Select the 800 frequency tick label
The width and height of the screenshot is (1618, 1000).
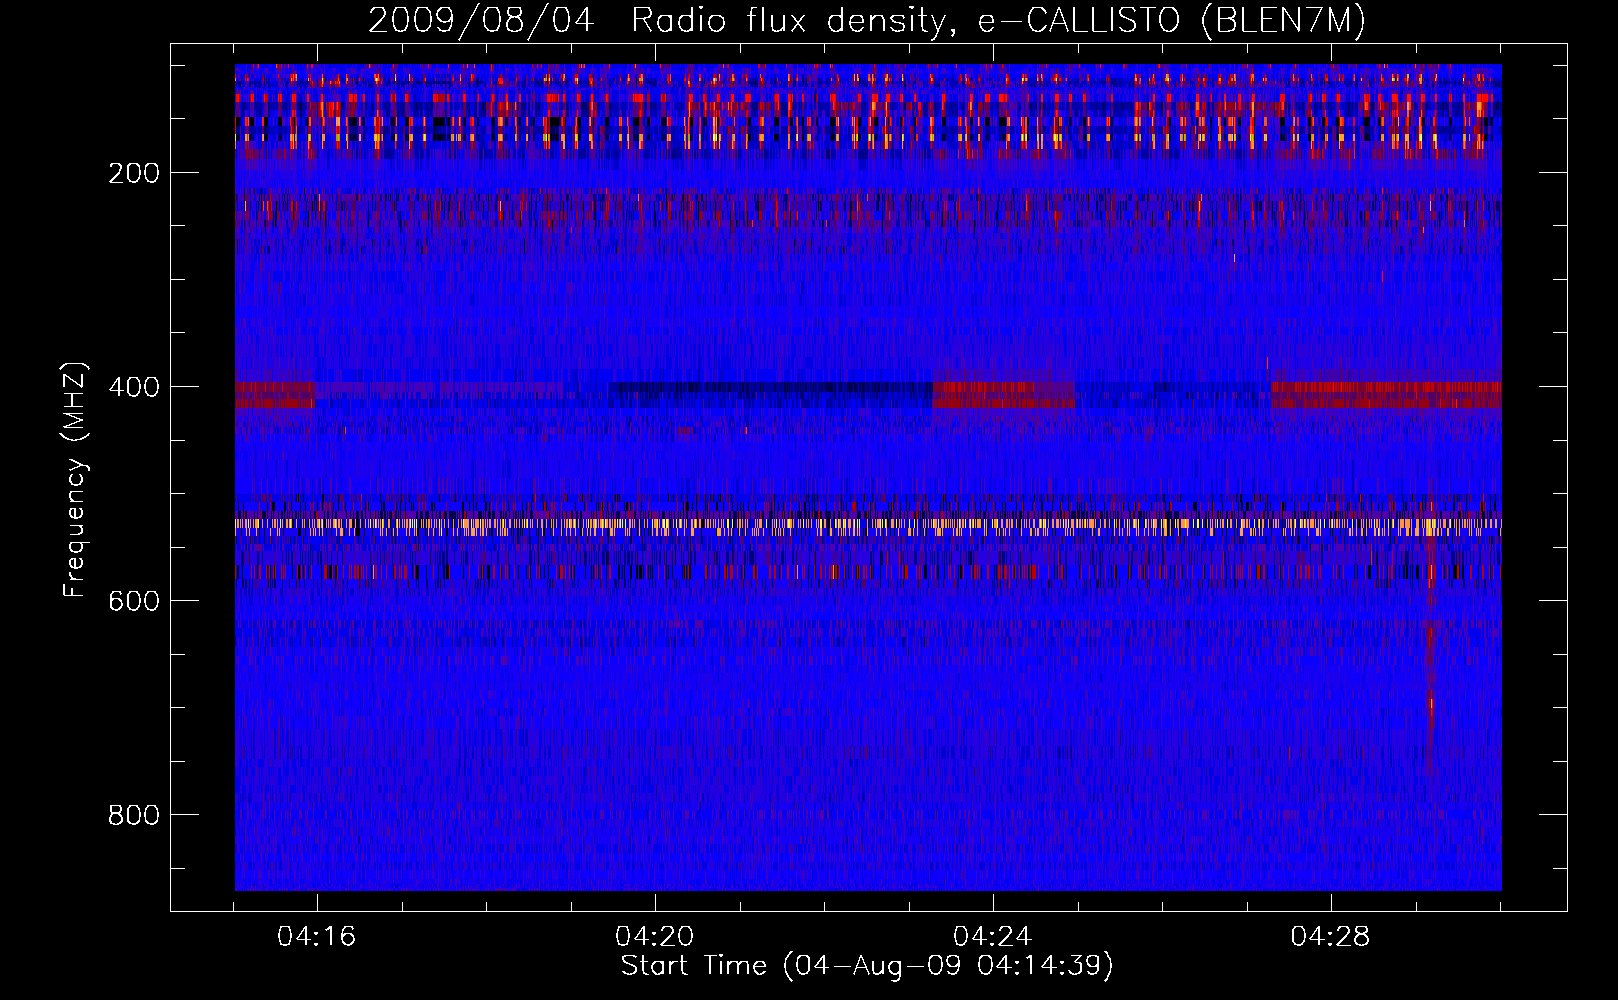click(134, 815)
